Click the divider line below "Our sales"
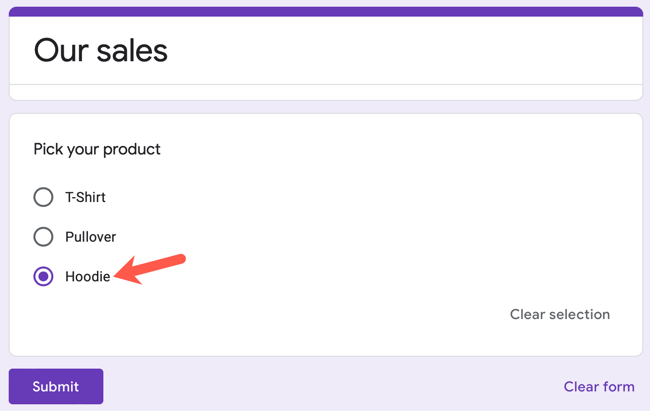 point(325,84)
